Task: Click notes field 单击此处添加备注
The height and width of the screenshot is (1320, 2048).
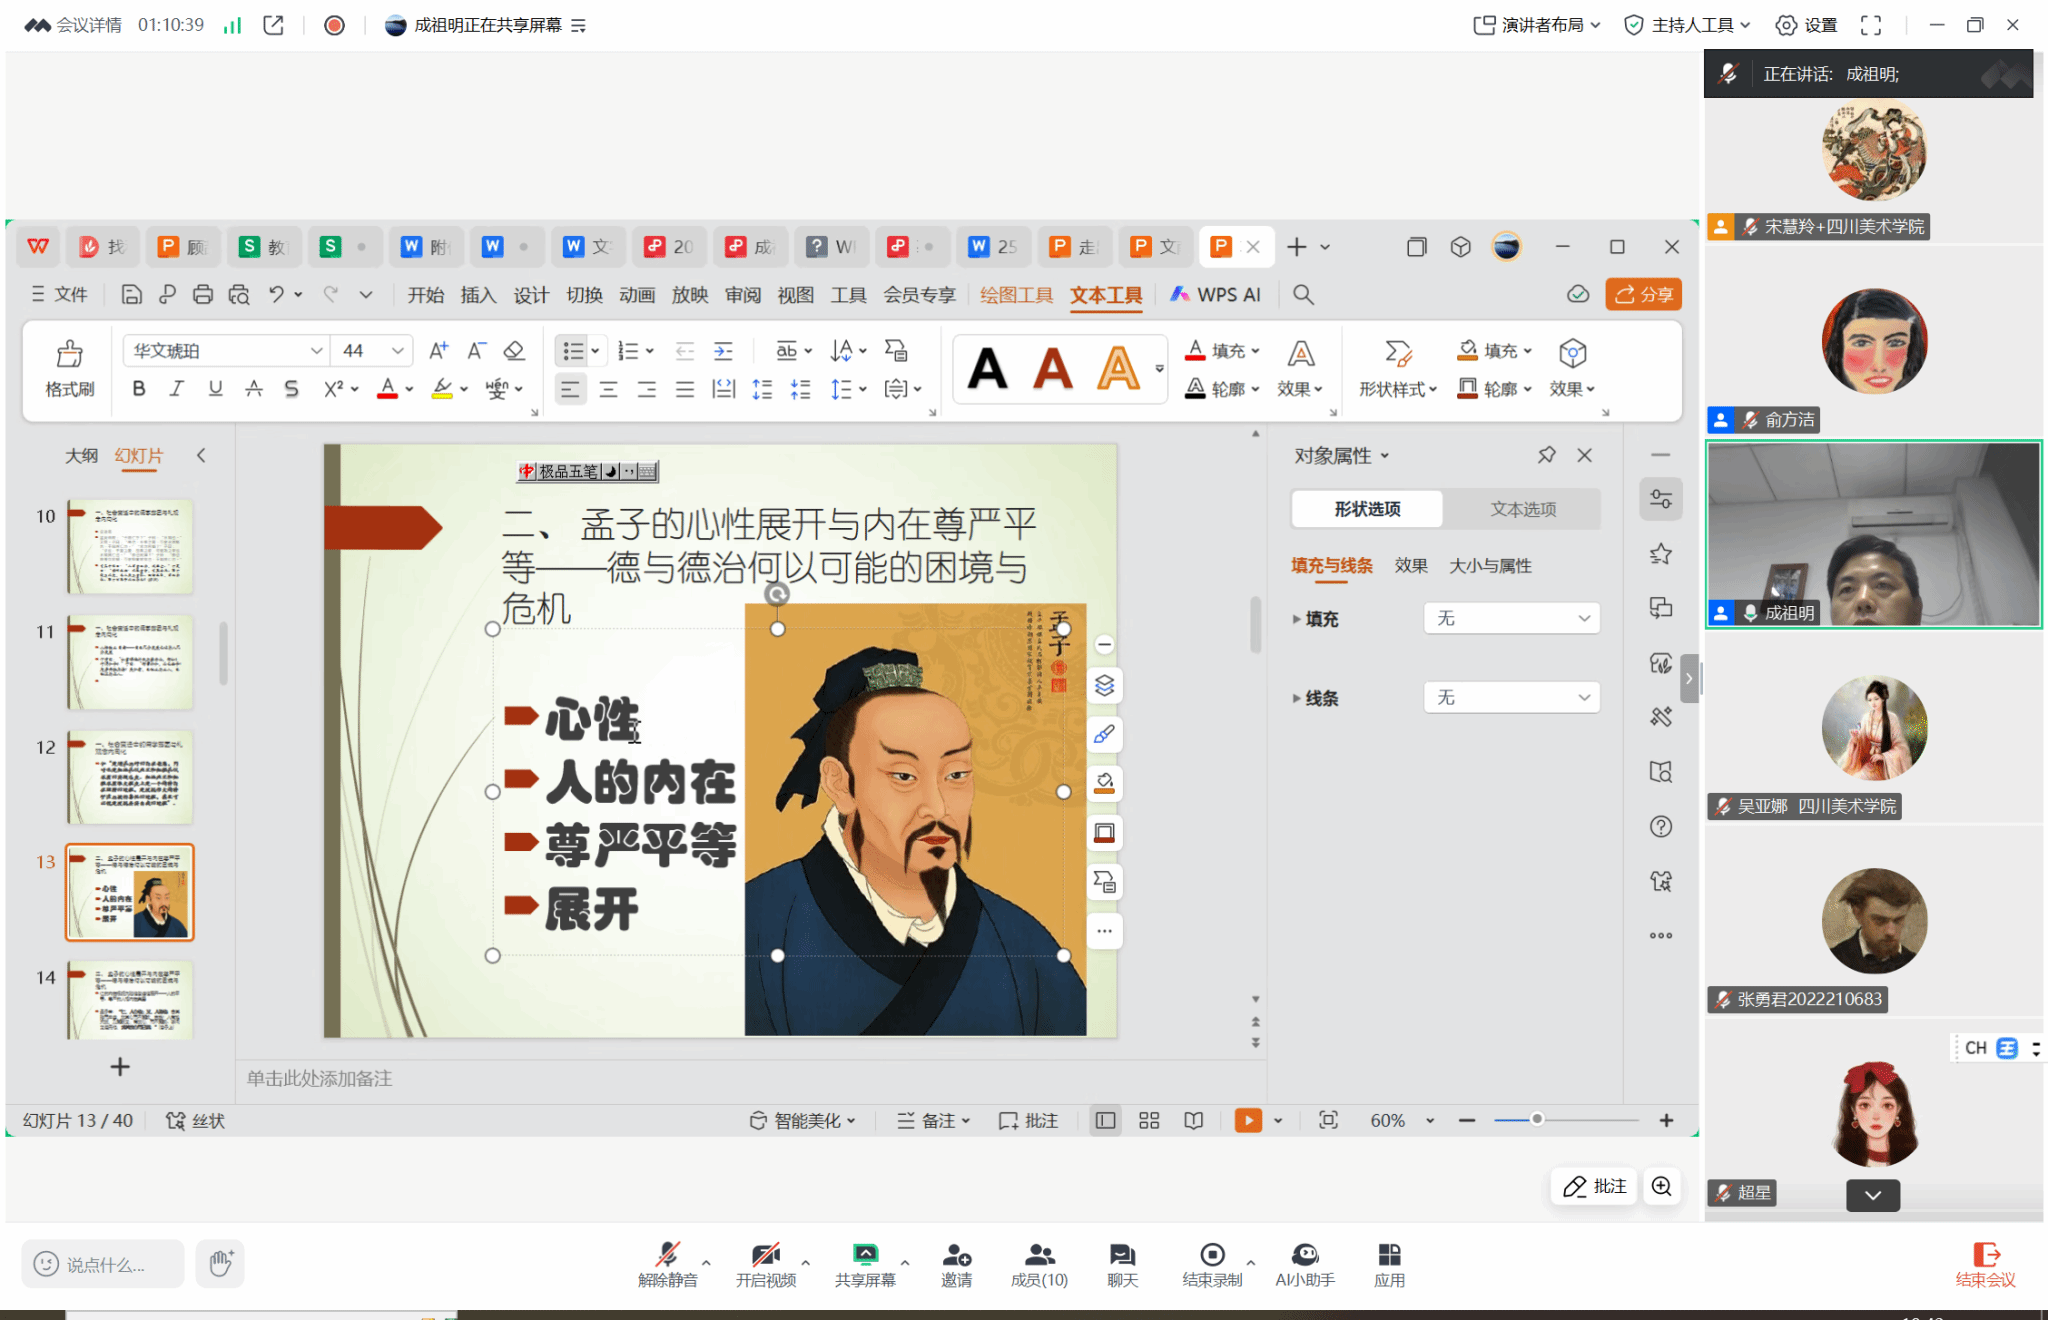Action: coord(320,1079)
